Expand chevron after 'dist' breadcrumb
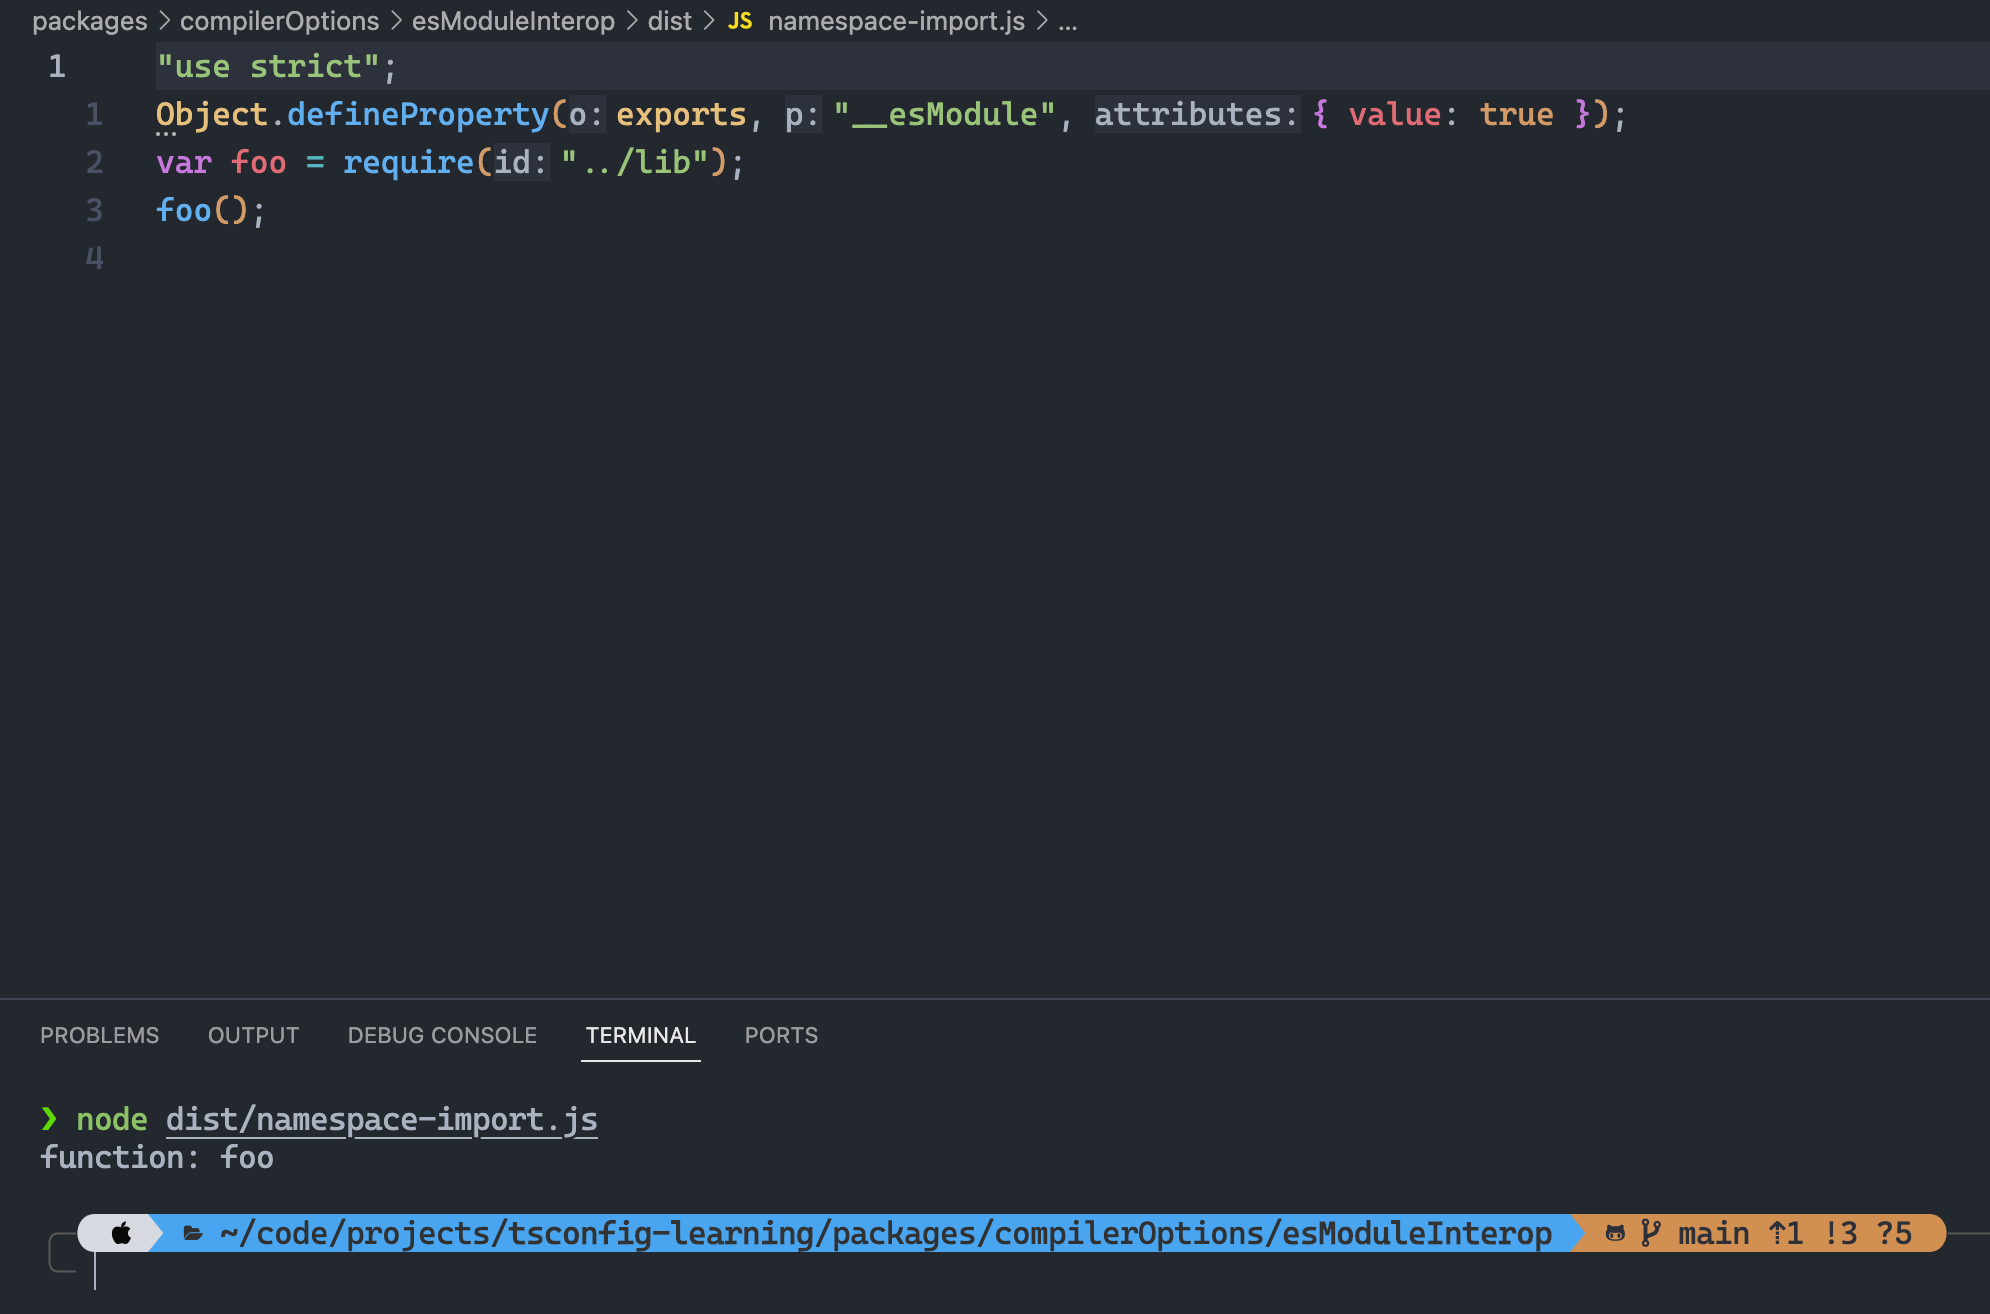Screen dimensions: 1990x1314 [x=708, y=21]
